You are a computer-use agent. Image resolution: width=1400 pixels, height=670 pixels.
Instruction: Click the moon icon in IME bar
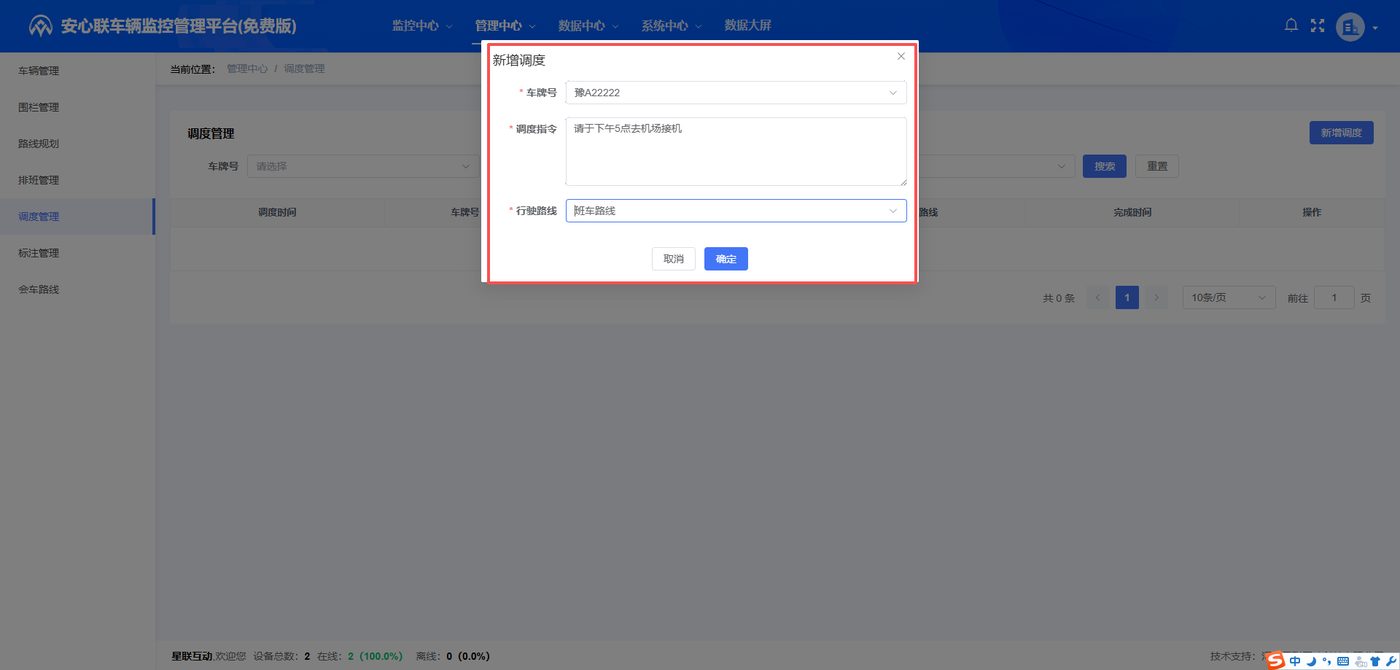1311,661
